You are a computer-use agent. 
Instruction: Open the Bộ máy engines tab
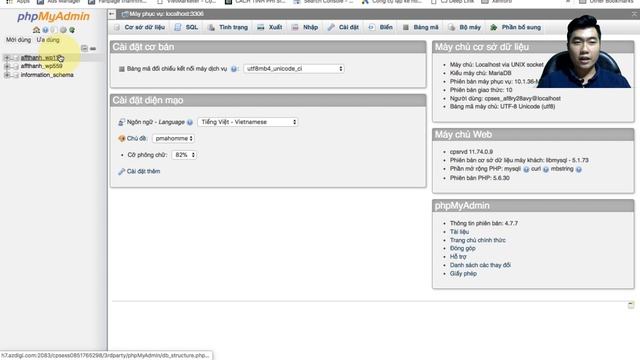pos(464,27)
